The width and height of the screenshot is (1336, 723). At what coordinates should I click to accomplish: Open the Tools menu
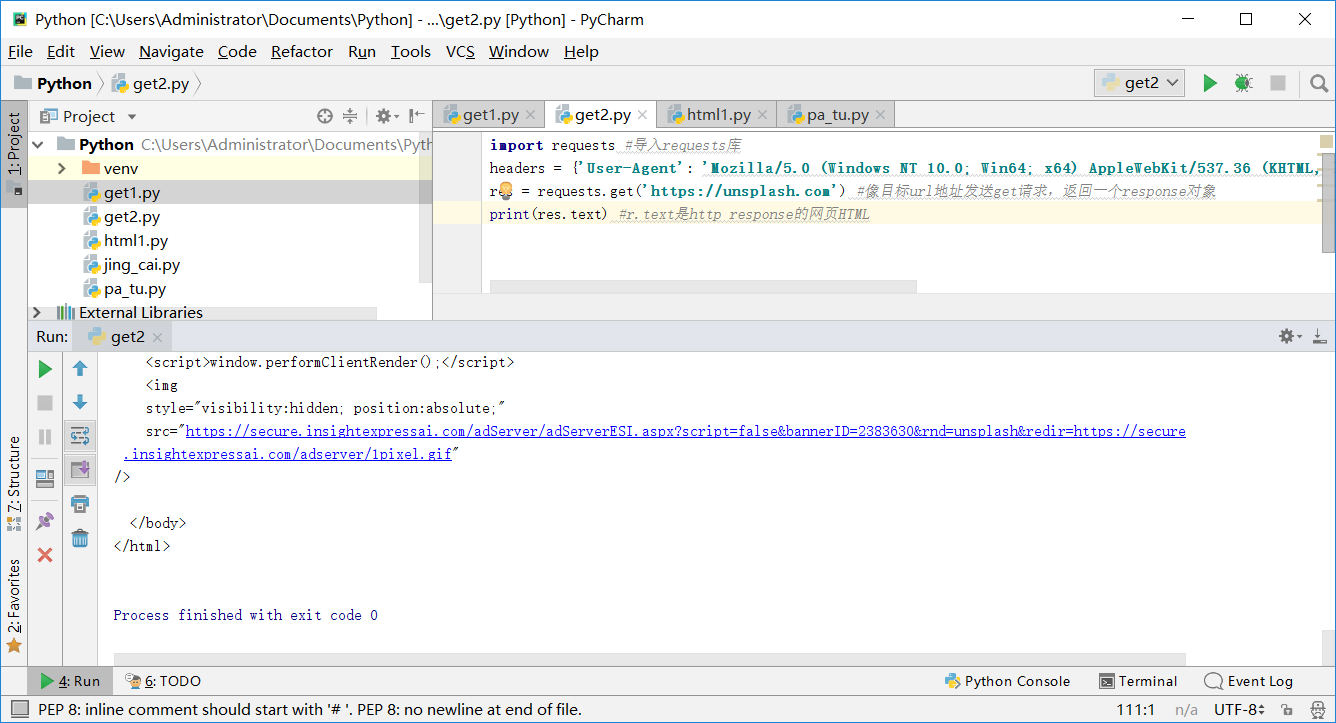410,51
